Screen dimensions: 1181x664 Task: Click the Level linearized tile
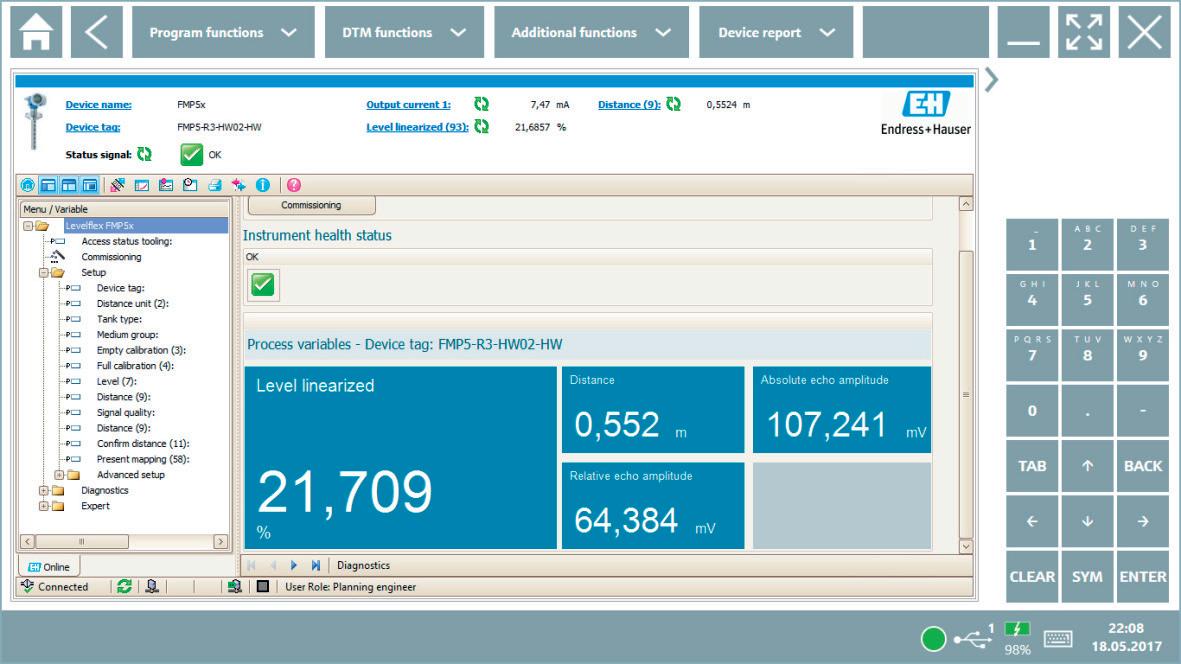pos(401,458)
